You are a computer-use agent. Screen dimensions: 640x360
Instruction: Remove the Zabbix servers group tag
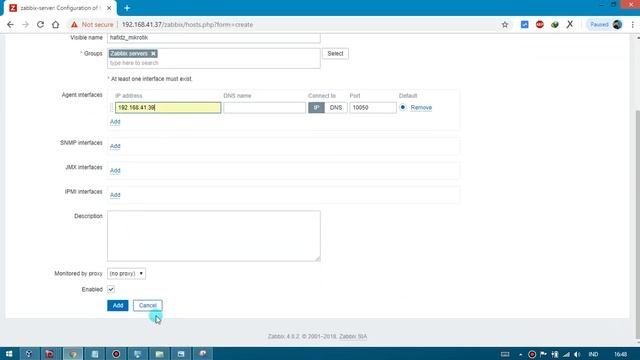click(153, 53)
